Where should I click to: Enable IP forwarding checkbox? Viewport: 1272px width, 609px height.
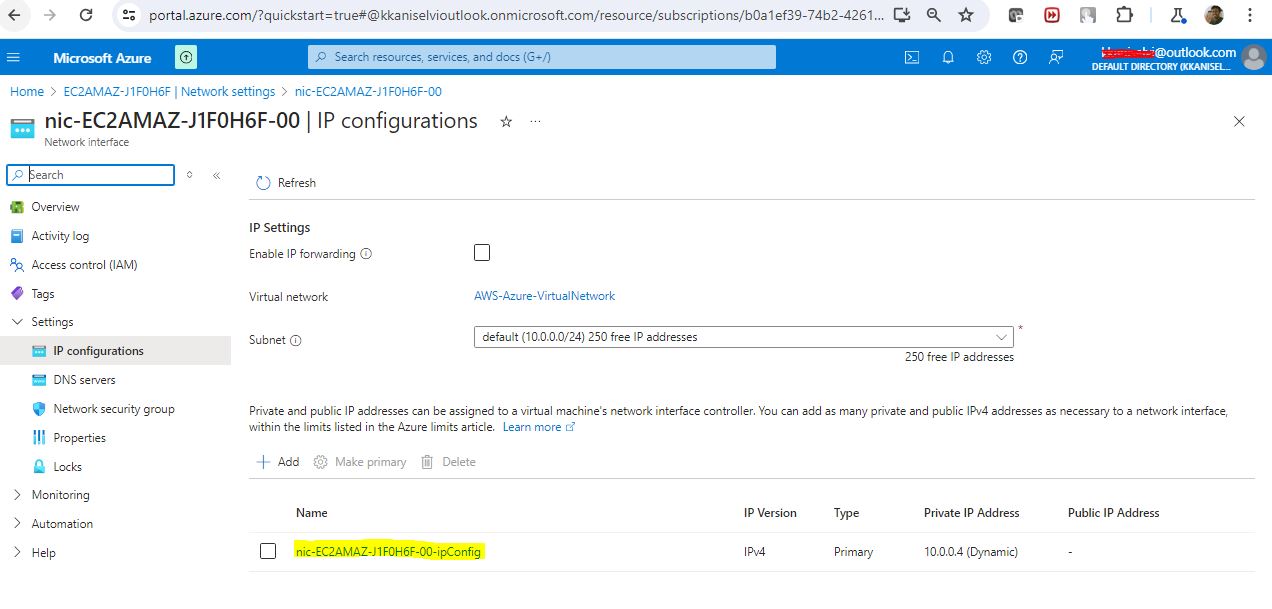[x=482, y=253]
